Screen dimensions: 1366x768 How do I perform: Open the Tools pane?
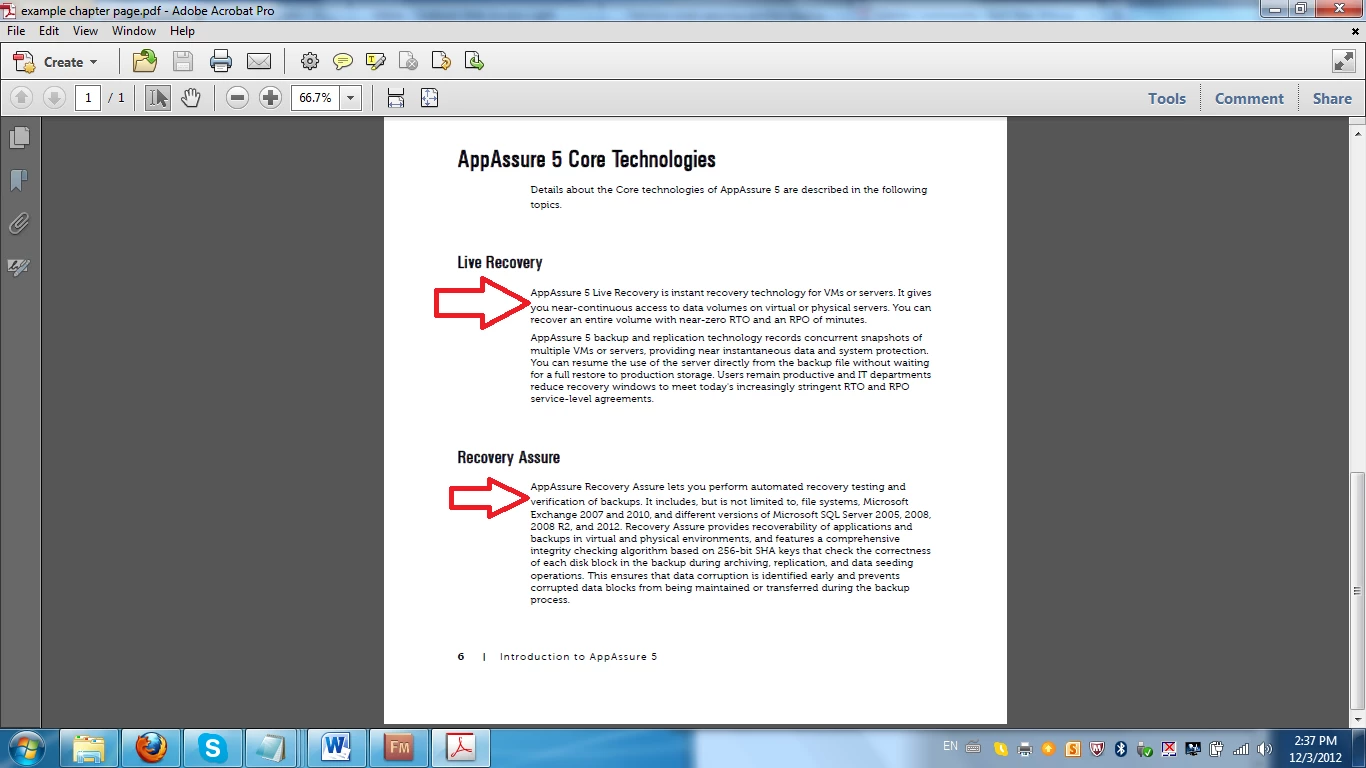coord(1166,98)
